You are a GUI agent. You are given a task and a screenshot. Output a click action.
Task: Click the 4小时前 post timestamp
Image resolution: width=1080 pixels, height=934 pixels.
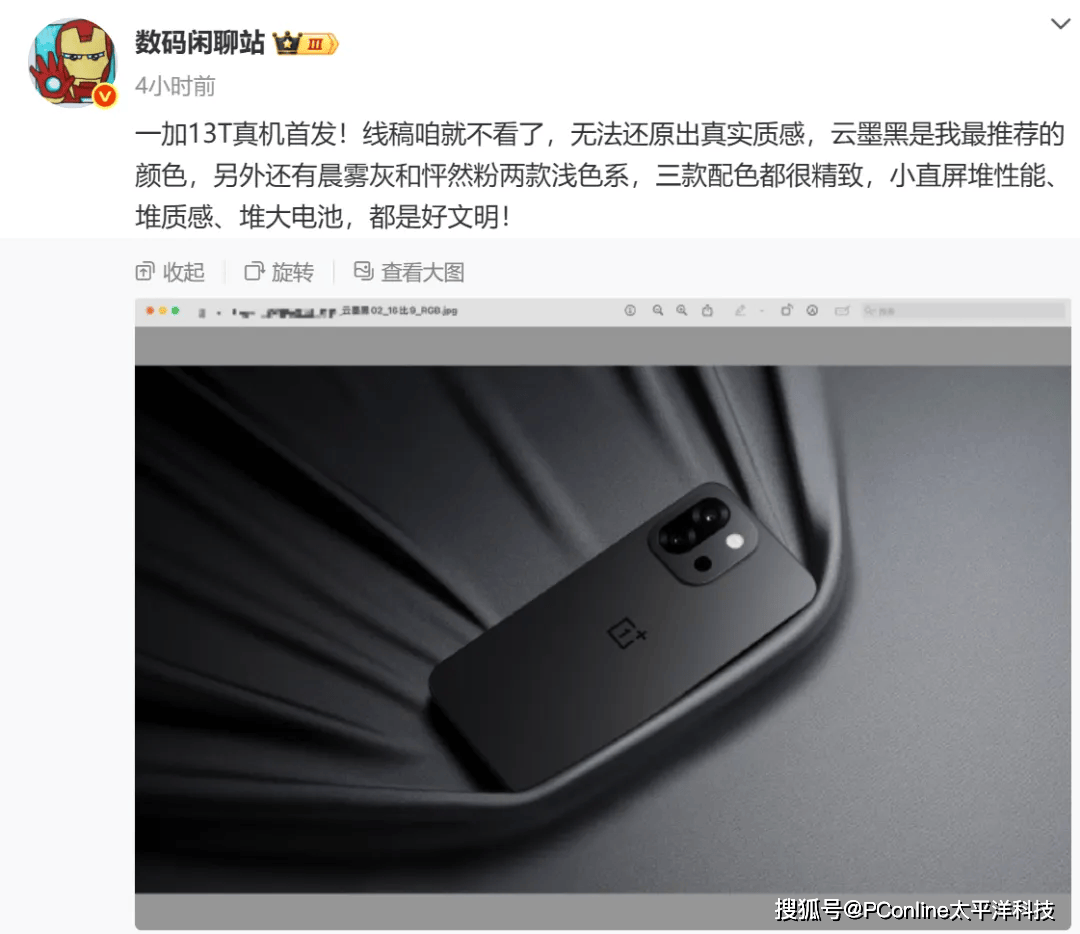[175, 87]
